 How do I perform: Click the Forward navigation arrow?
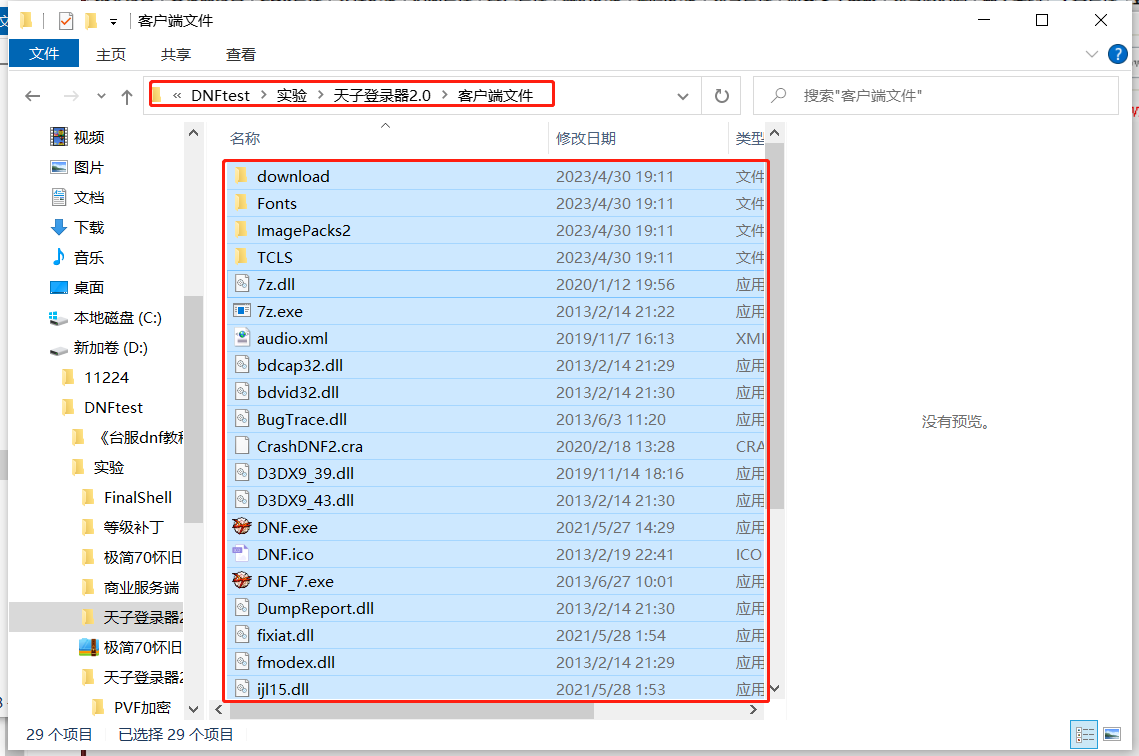tap(71, 96)
